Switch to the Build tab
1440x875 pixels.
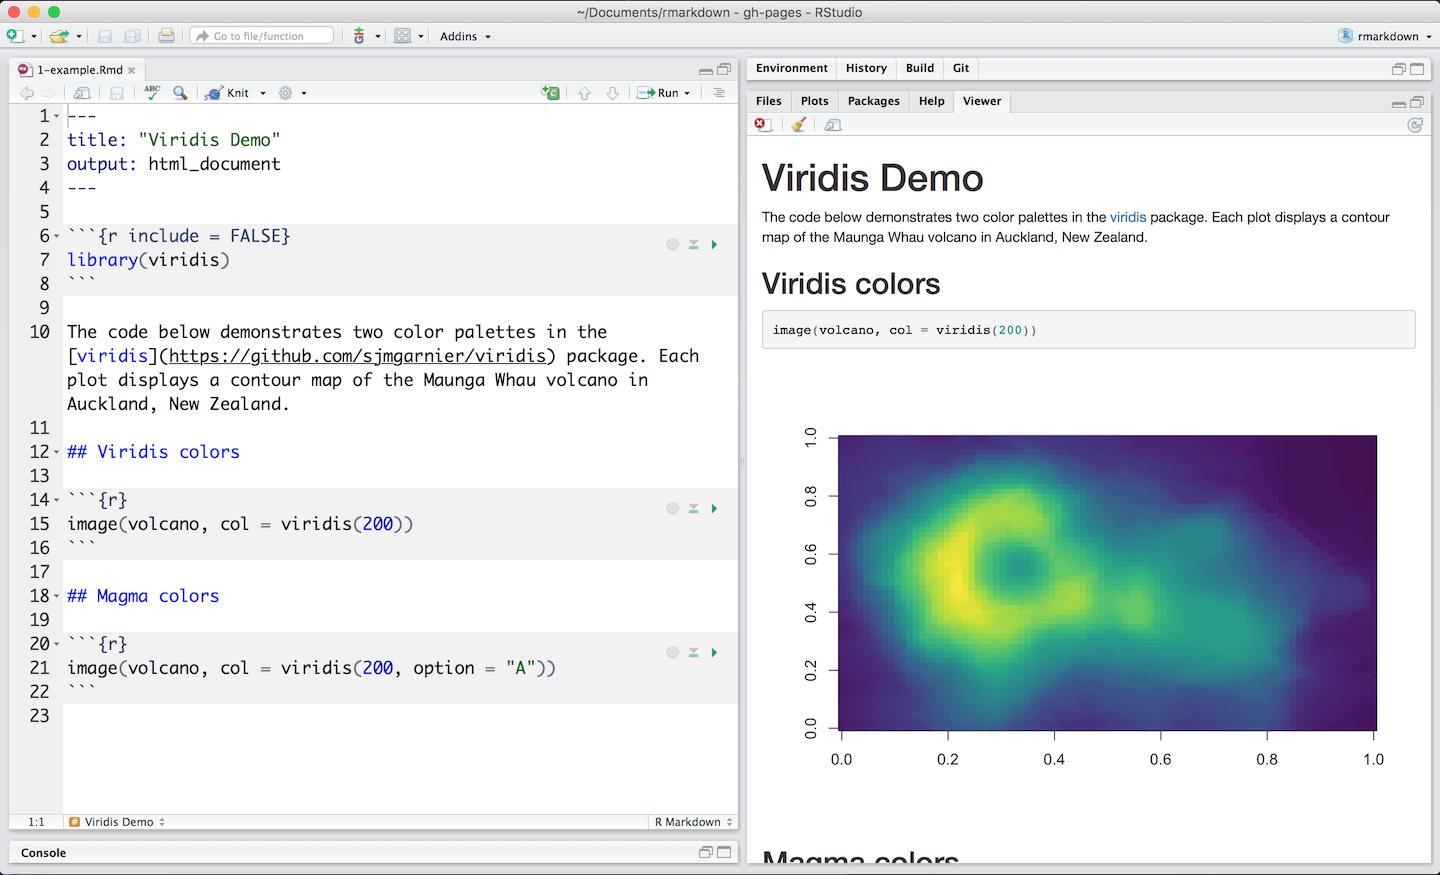click(920, 68)
